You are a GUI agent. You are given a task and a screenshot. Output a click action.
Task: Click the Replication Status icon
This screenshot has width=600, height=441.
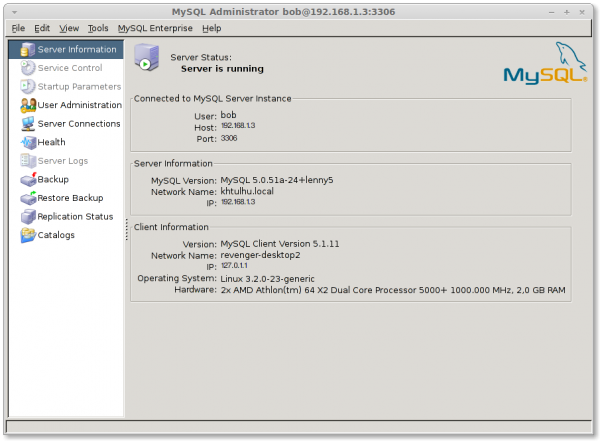click(28, 217)
